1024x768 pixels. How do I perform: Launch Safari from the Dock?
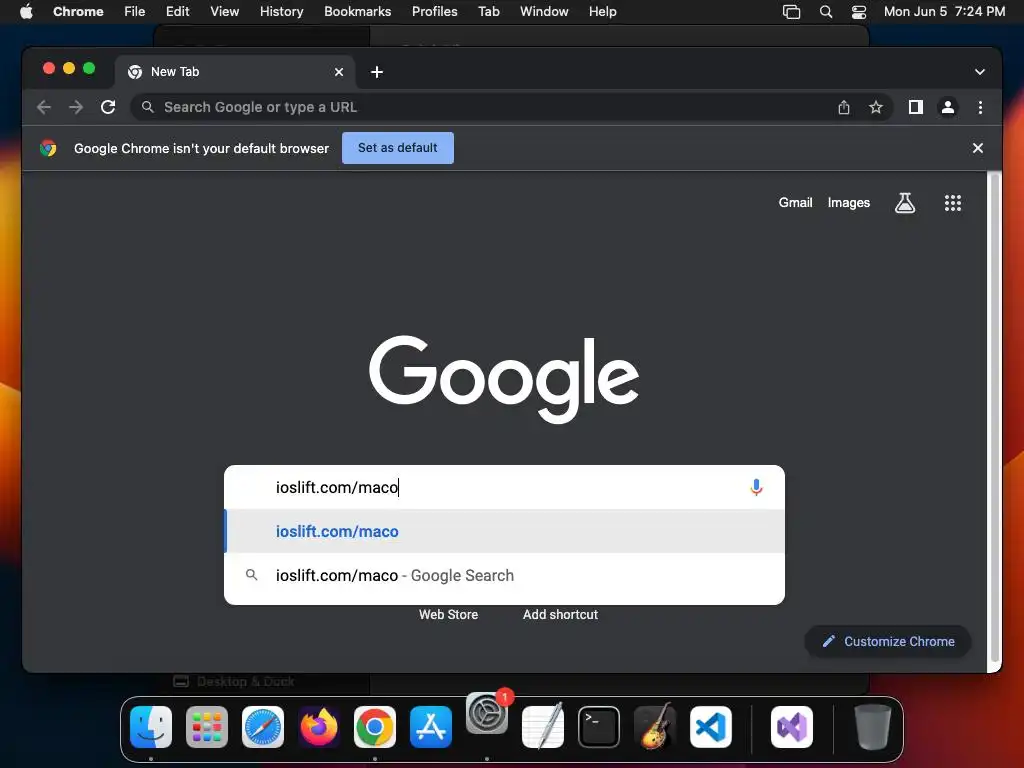pos(263,727)
